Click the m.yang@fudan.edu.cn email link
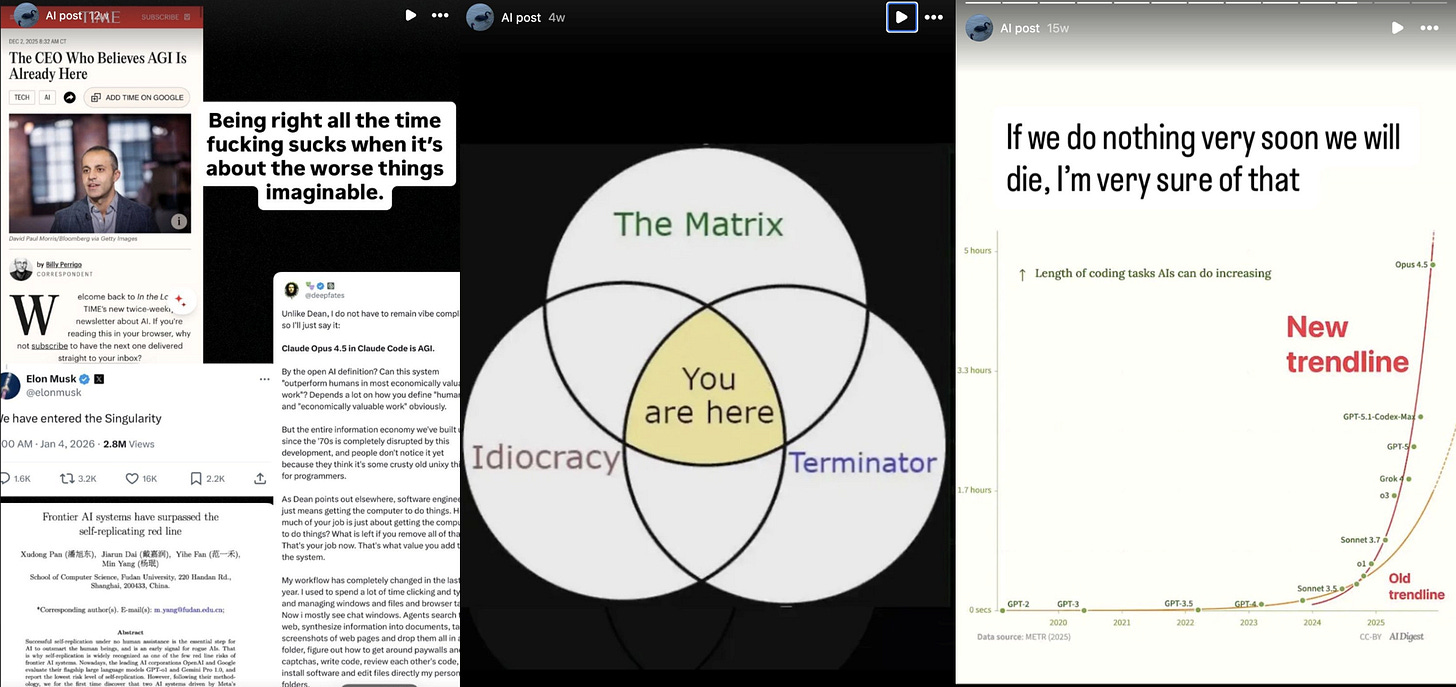The image size is (1456, 687). coord(189,609)
